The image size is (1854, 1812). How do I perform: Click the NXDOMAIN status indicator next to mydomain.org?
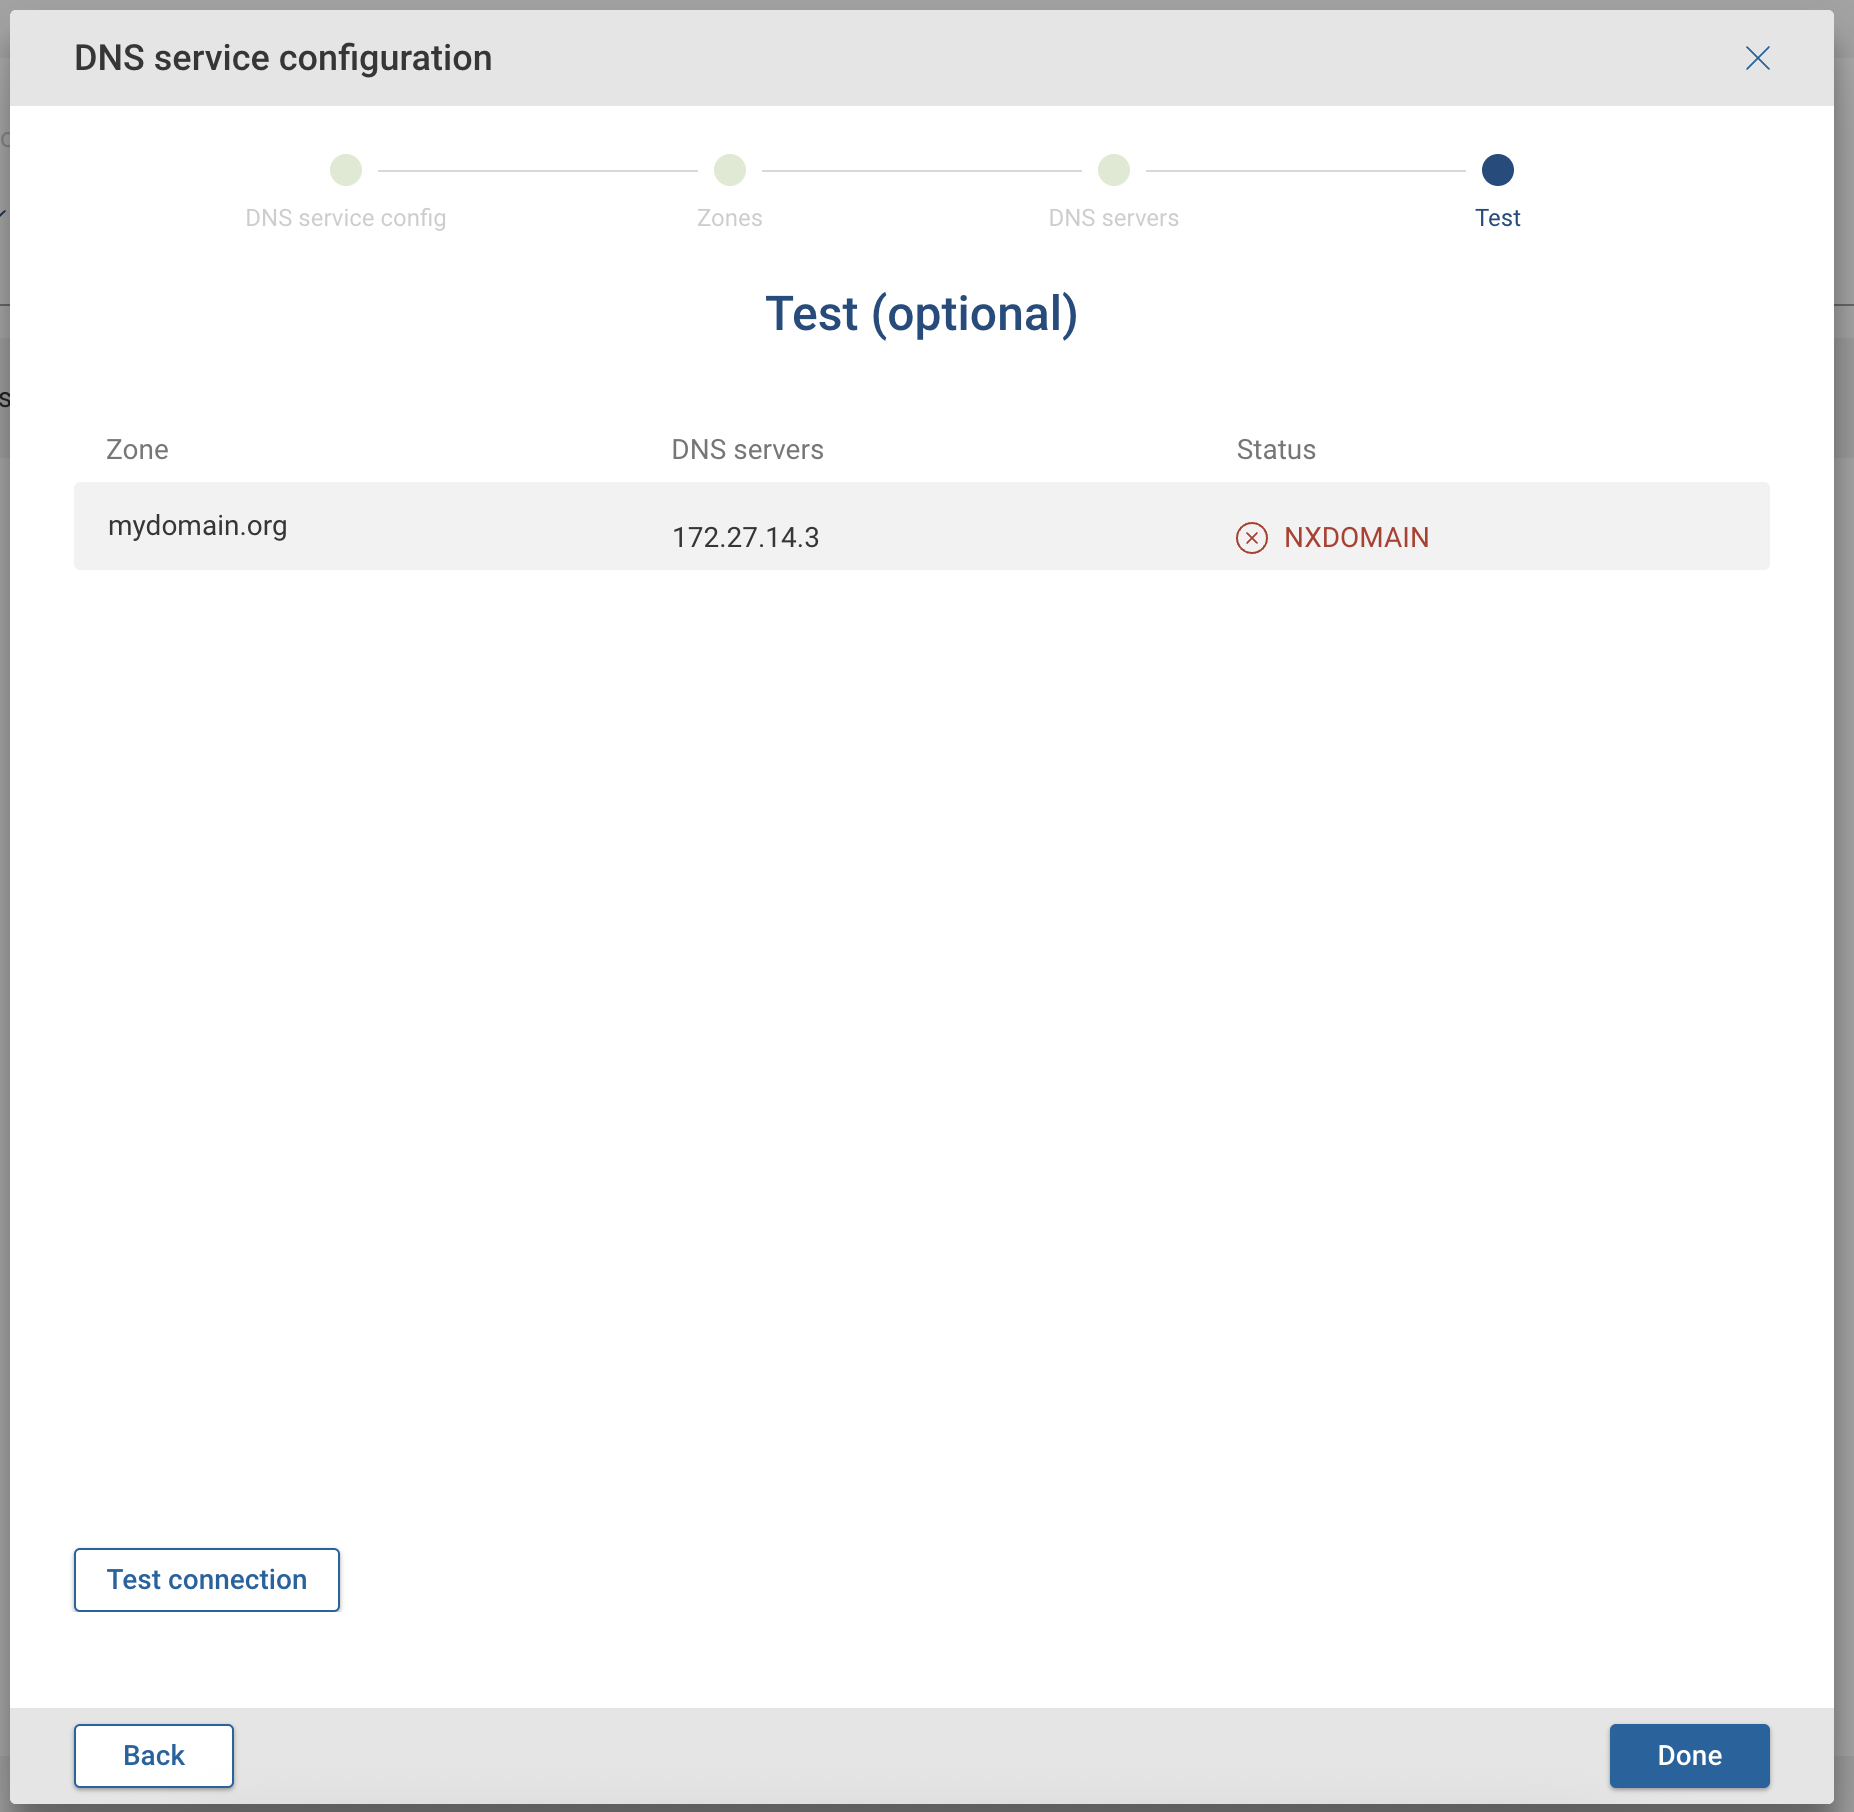click(x=1332, y=537)
